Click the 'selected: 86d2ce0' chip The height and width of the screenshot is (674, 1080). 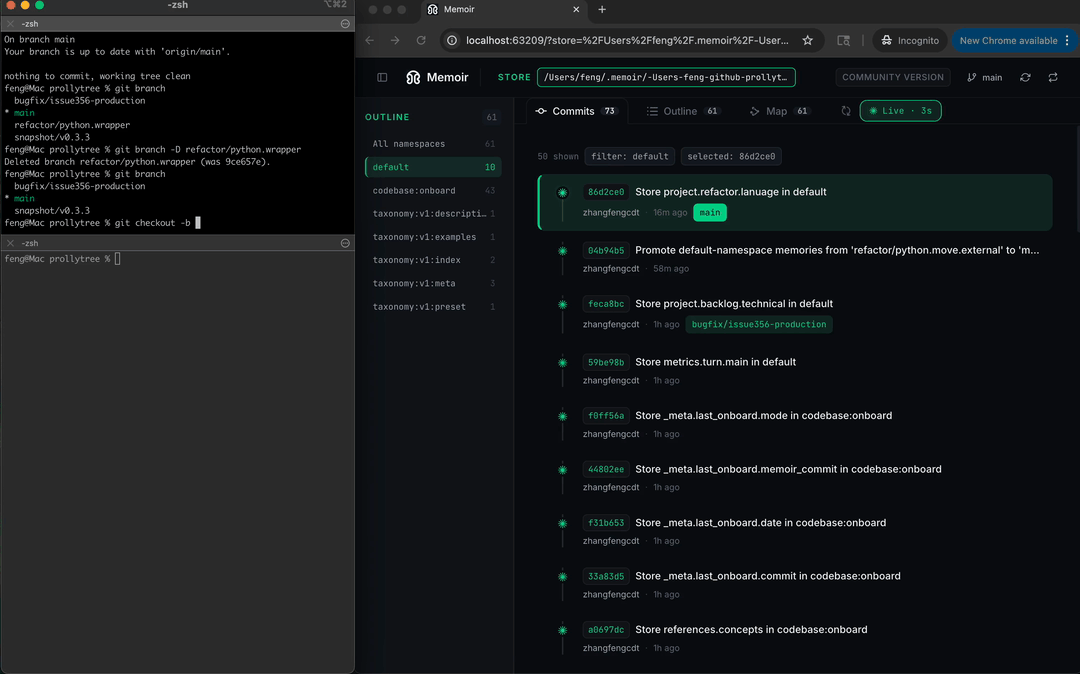[x=731, y=156]
